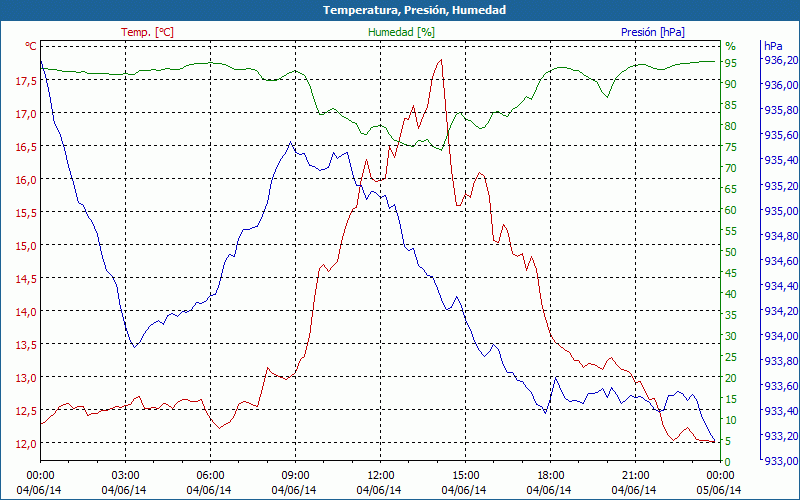Click the '933,60' pressure axis value
This screenshot has width=800, height=500.
coord(780,386)
